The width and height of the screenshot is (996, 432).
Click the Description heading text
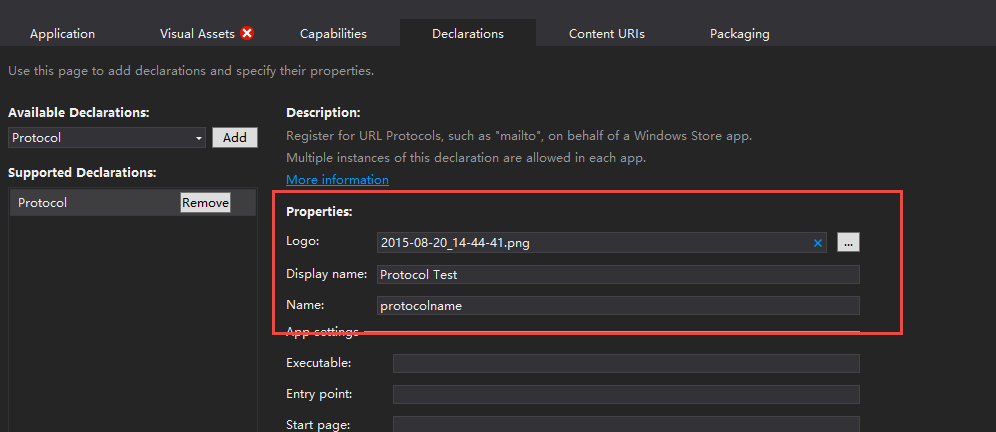[323, 113]
